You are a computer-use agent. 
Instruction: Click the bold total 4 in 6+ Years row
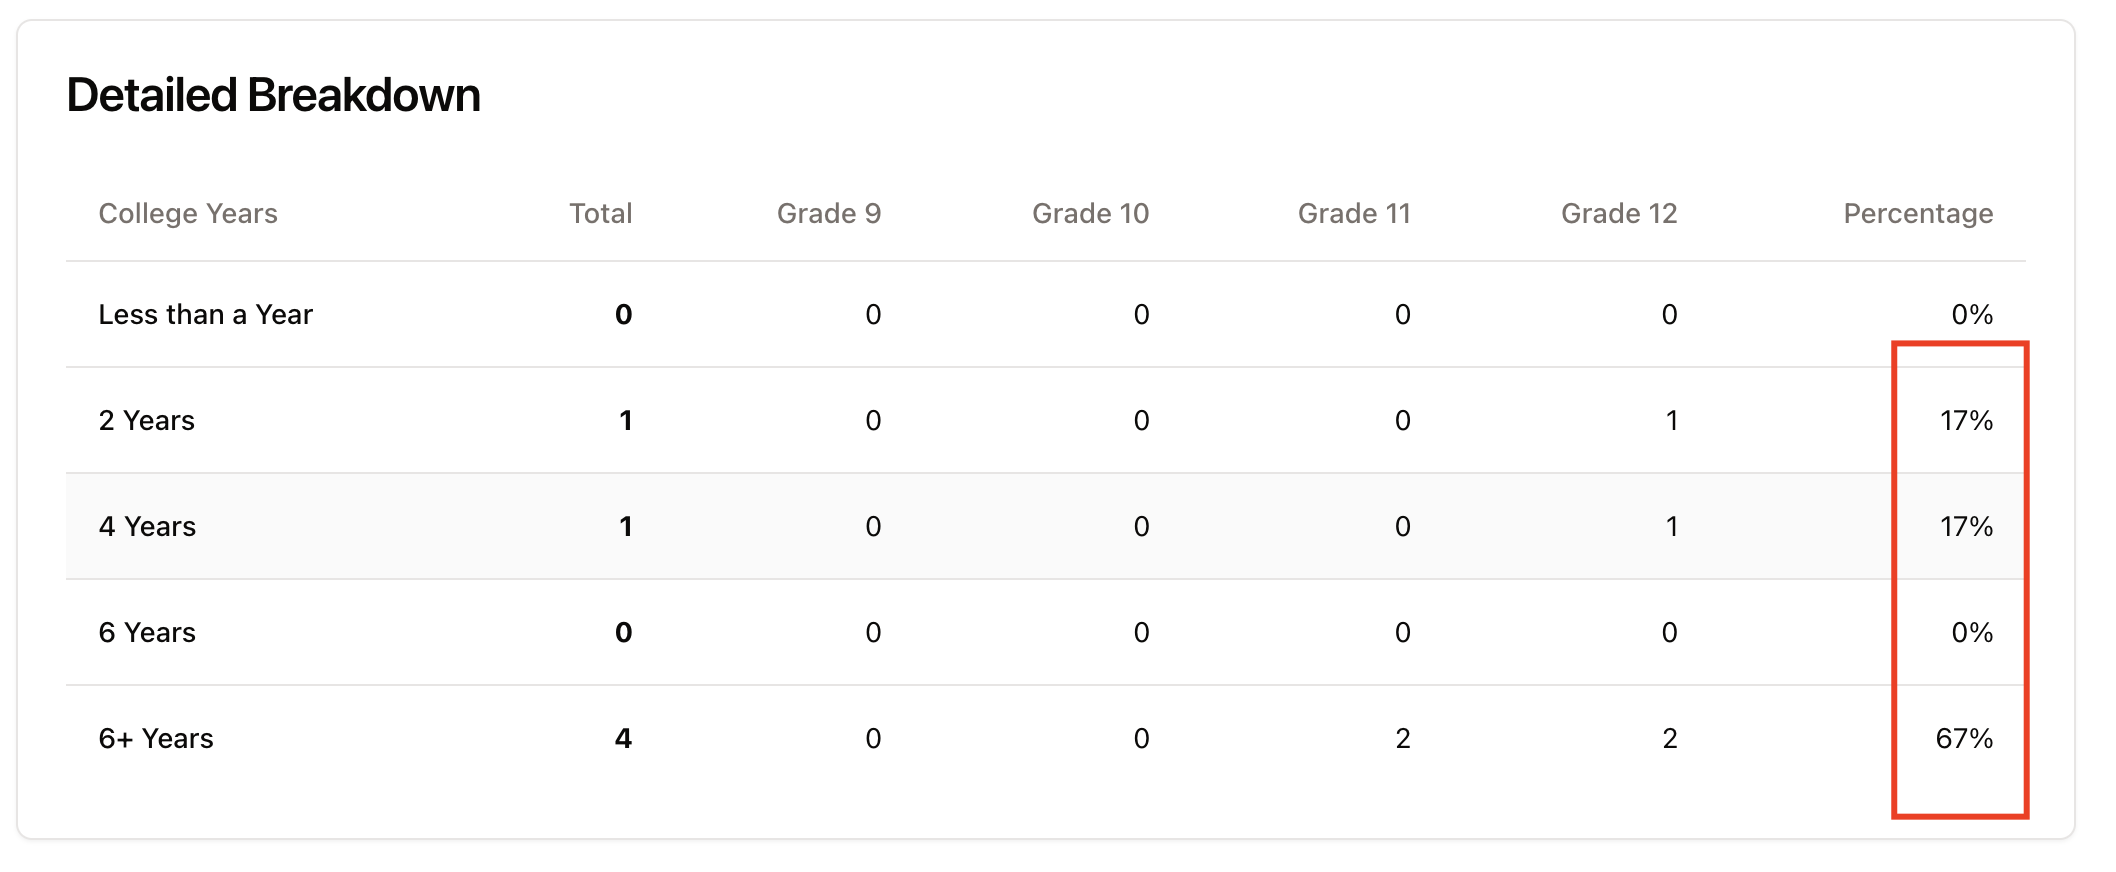623,738
